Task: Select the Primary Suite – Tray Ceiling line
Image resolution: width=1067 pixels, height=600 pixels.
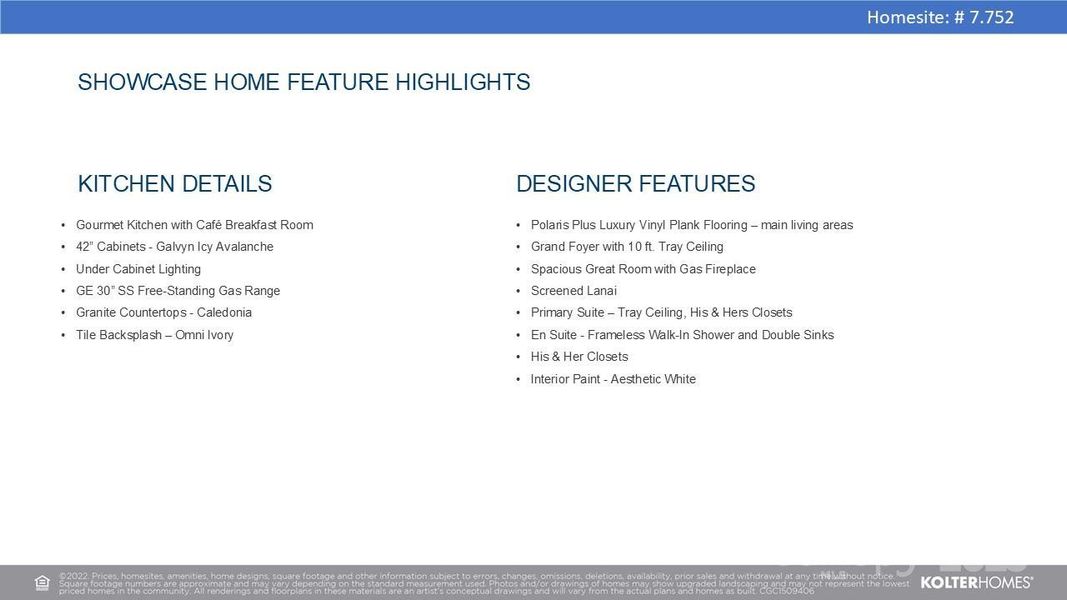Action: 661,313
